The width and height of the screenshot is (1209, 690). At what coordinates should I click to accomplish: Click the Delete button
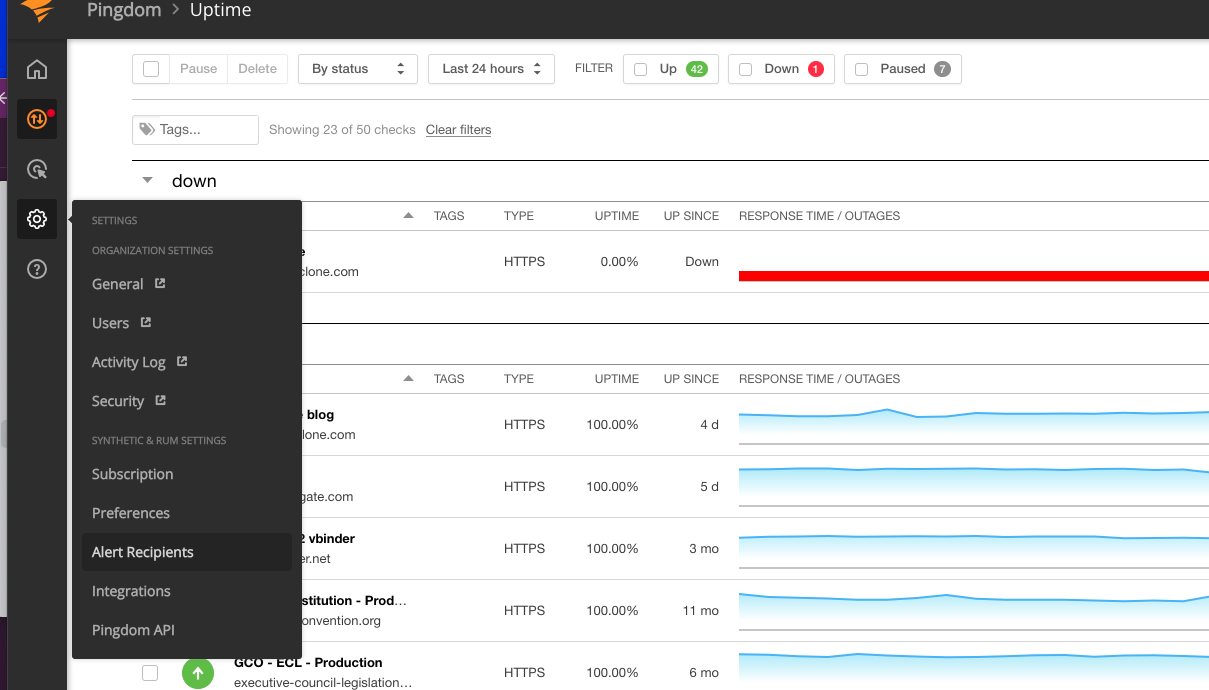pyautogui.click(x=257, y=69)
